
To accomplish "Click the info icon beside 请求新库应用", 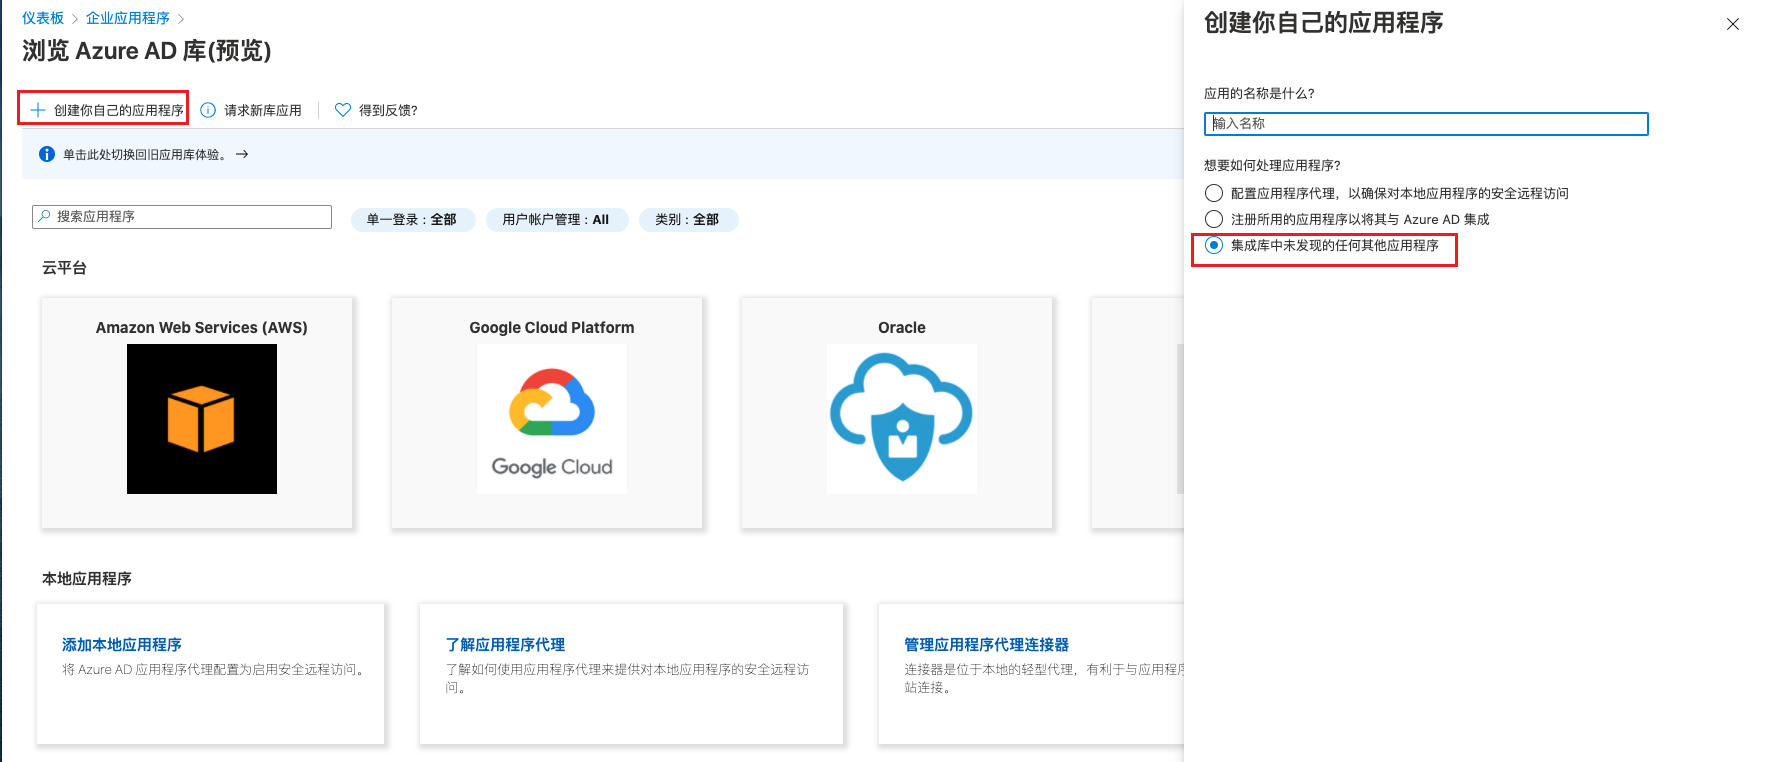I will pyautogui.click(x=208, y=110).
